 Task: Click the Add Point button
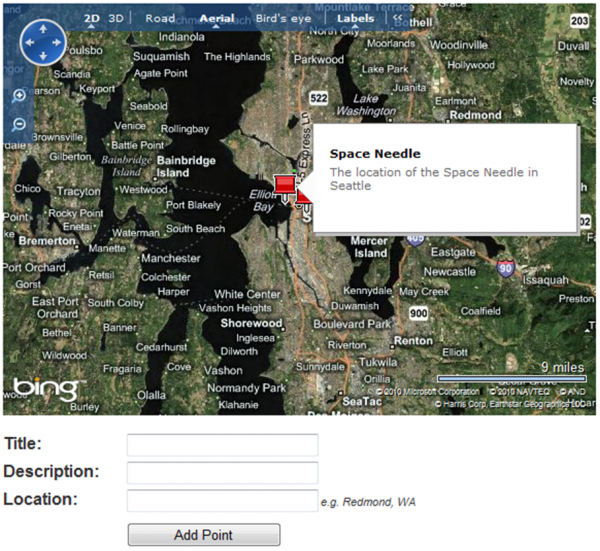coord(204,535)
